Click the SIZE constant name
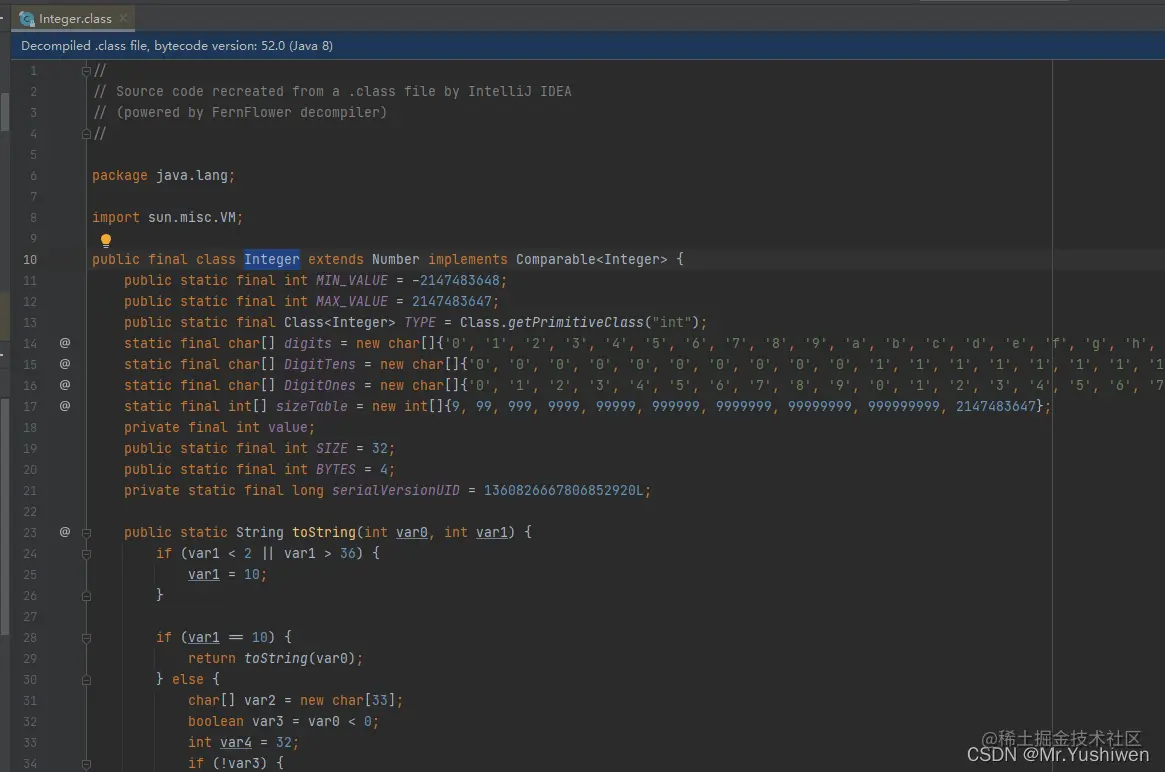 pyautogui.click(x=331, y=449)
